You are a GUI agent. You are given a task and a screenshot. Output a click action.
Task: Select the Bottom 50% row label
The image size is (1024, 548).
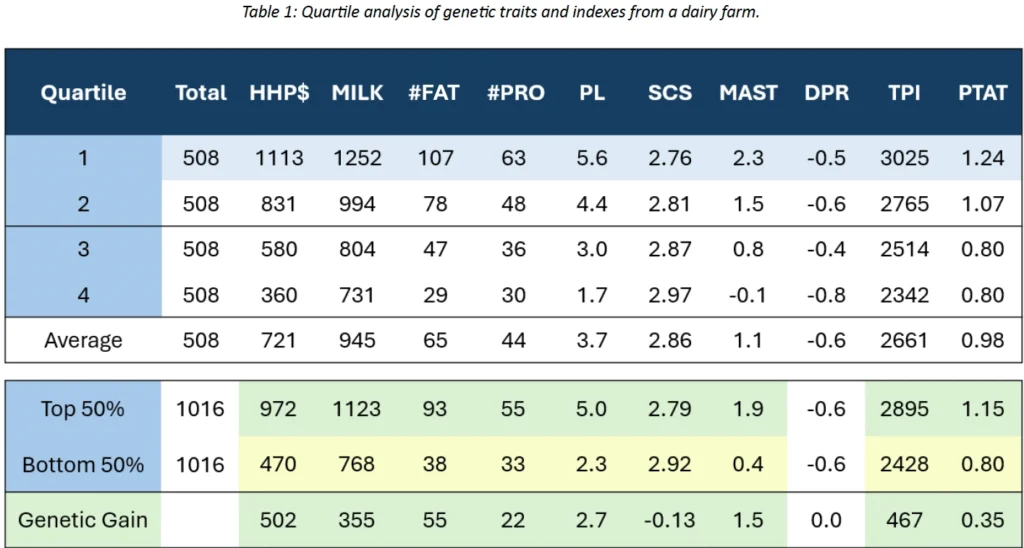[83, 465]
